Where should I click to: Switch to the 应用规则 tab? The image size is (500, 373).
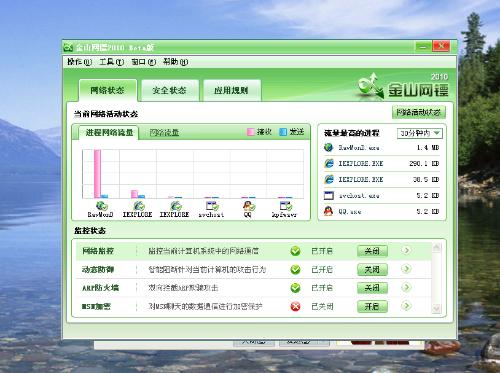[x=231, y=90]
